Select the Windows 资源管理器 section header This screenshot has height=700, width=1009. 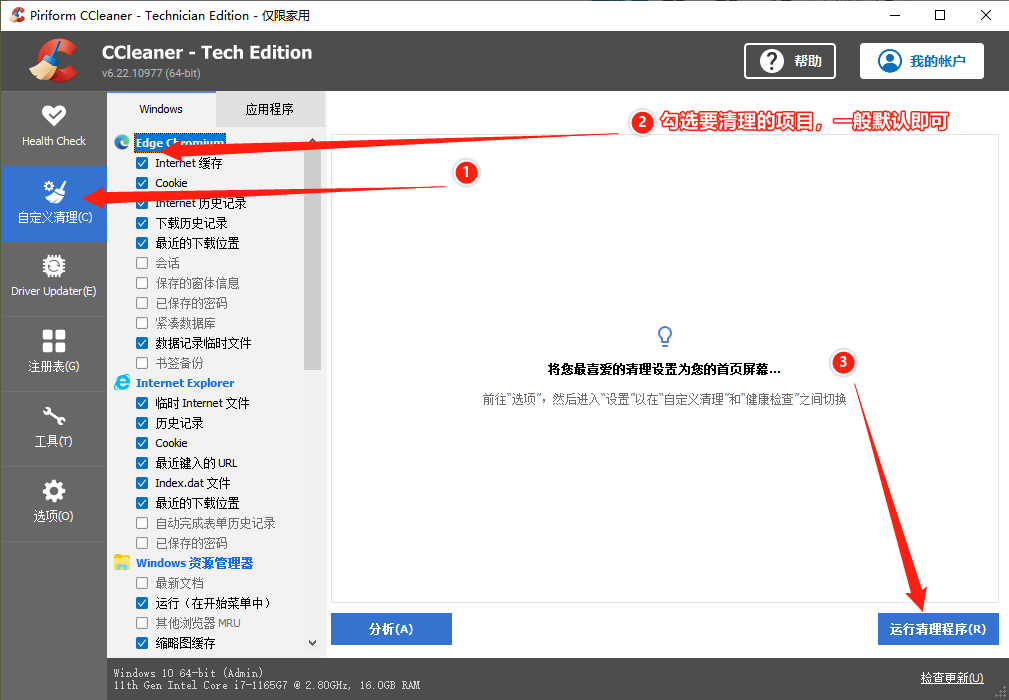(x=194, y=563)
